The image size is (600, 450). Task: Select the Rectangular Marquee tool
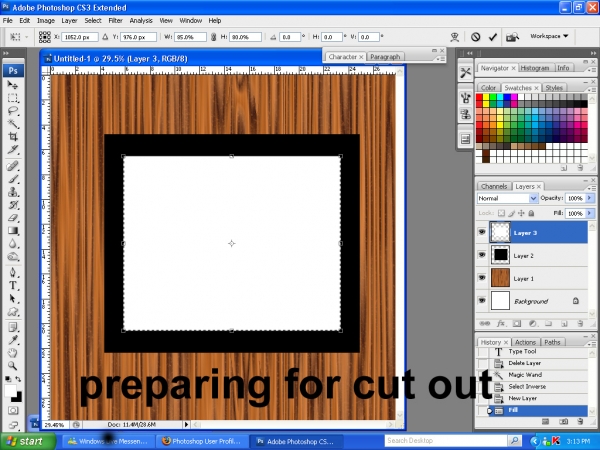click(13, 98)
